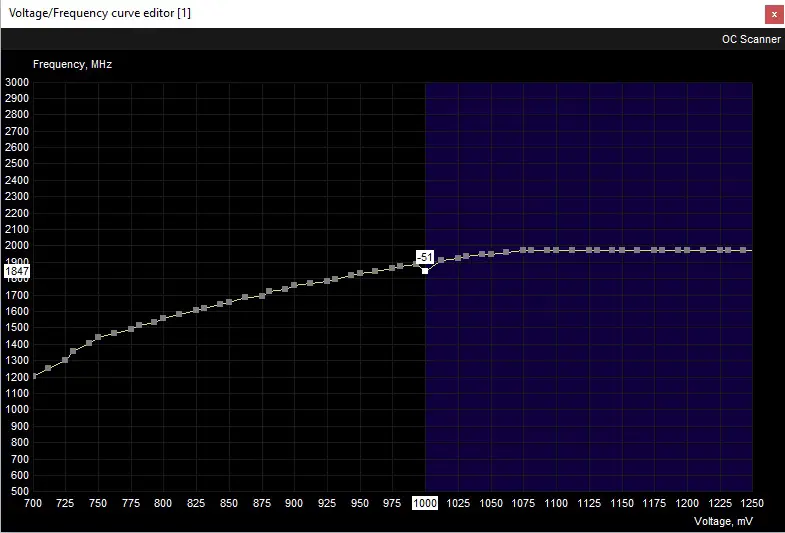Click the 'Voltage, mV' axis title
This screenshot has width=785, height=533.
click(x=723, y=521)
